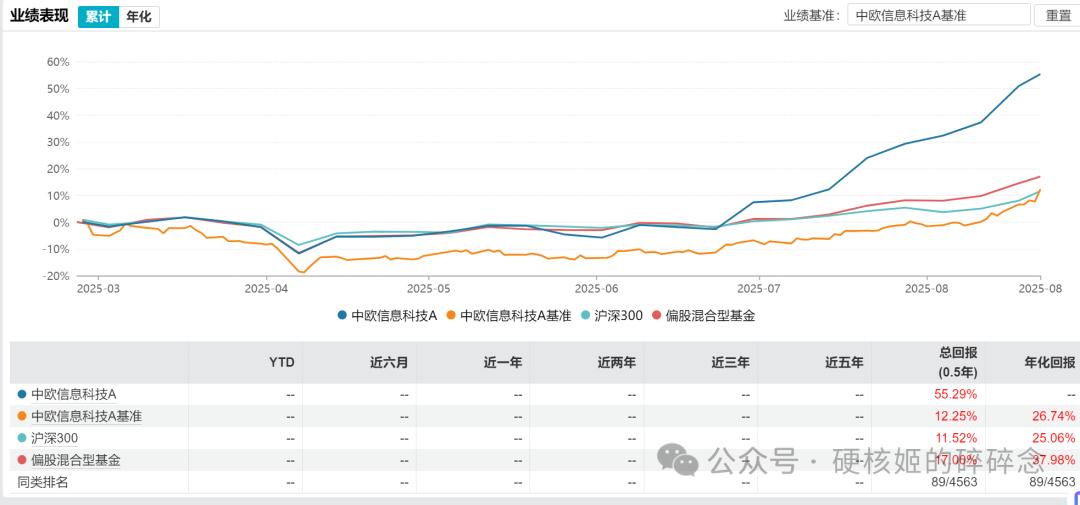The height and width of the screenshot is (505, 1080).
Task: Click the 11.52% total return value
Action: point(958,437)
